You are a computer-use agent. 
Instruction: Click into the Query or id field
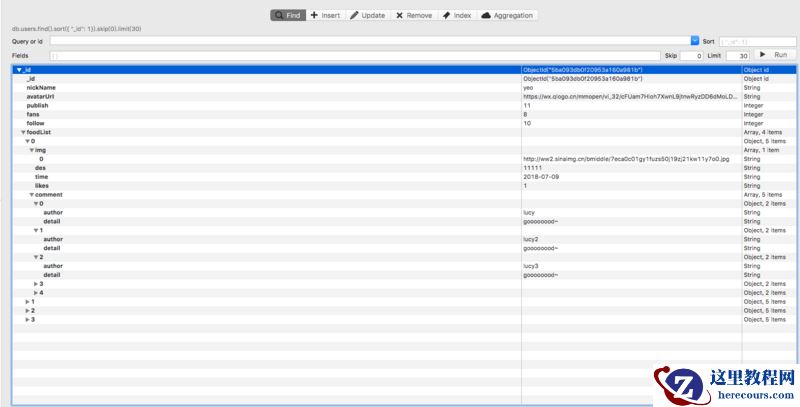370,41
